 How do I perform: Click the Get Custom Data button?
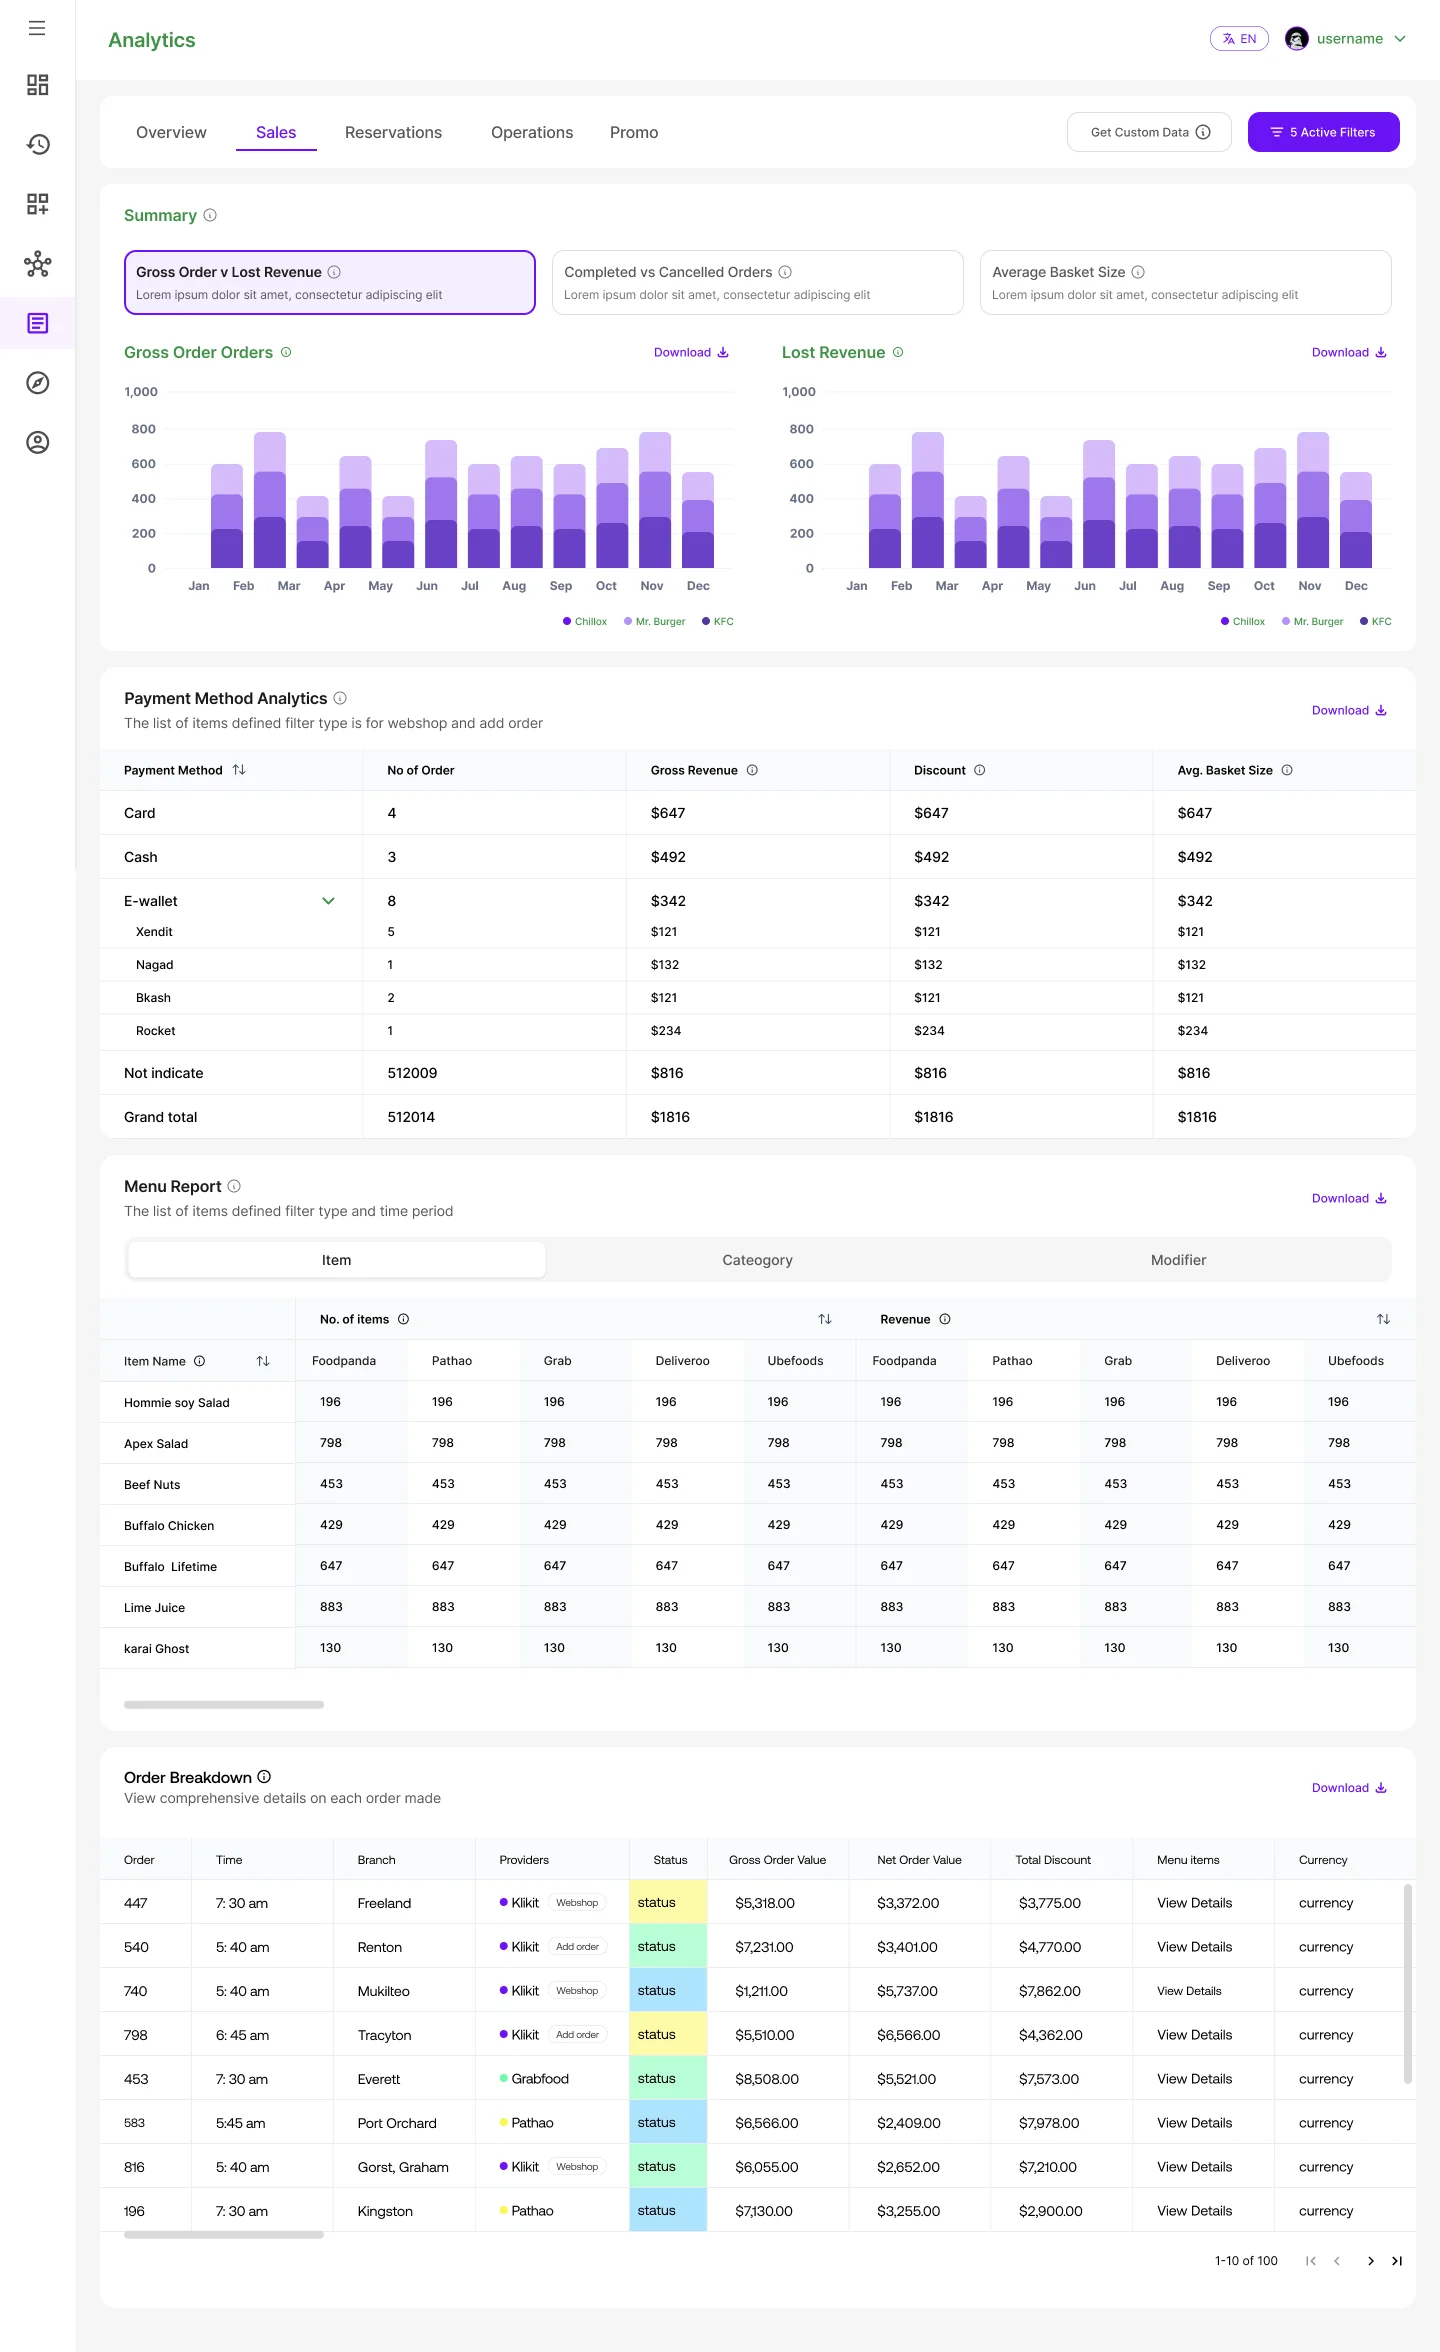pyautogui.click(x=1150, y=132)
